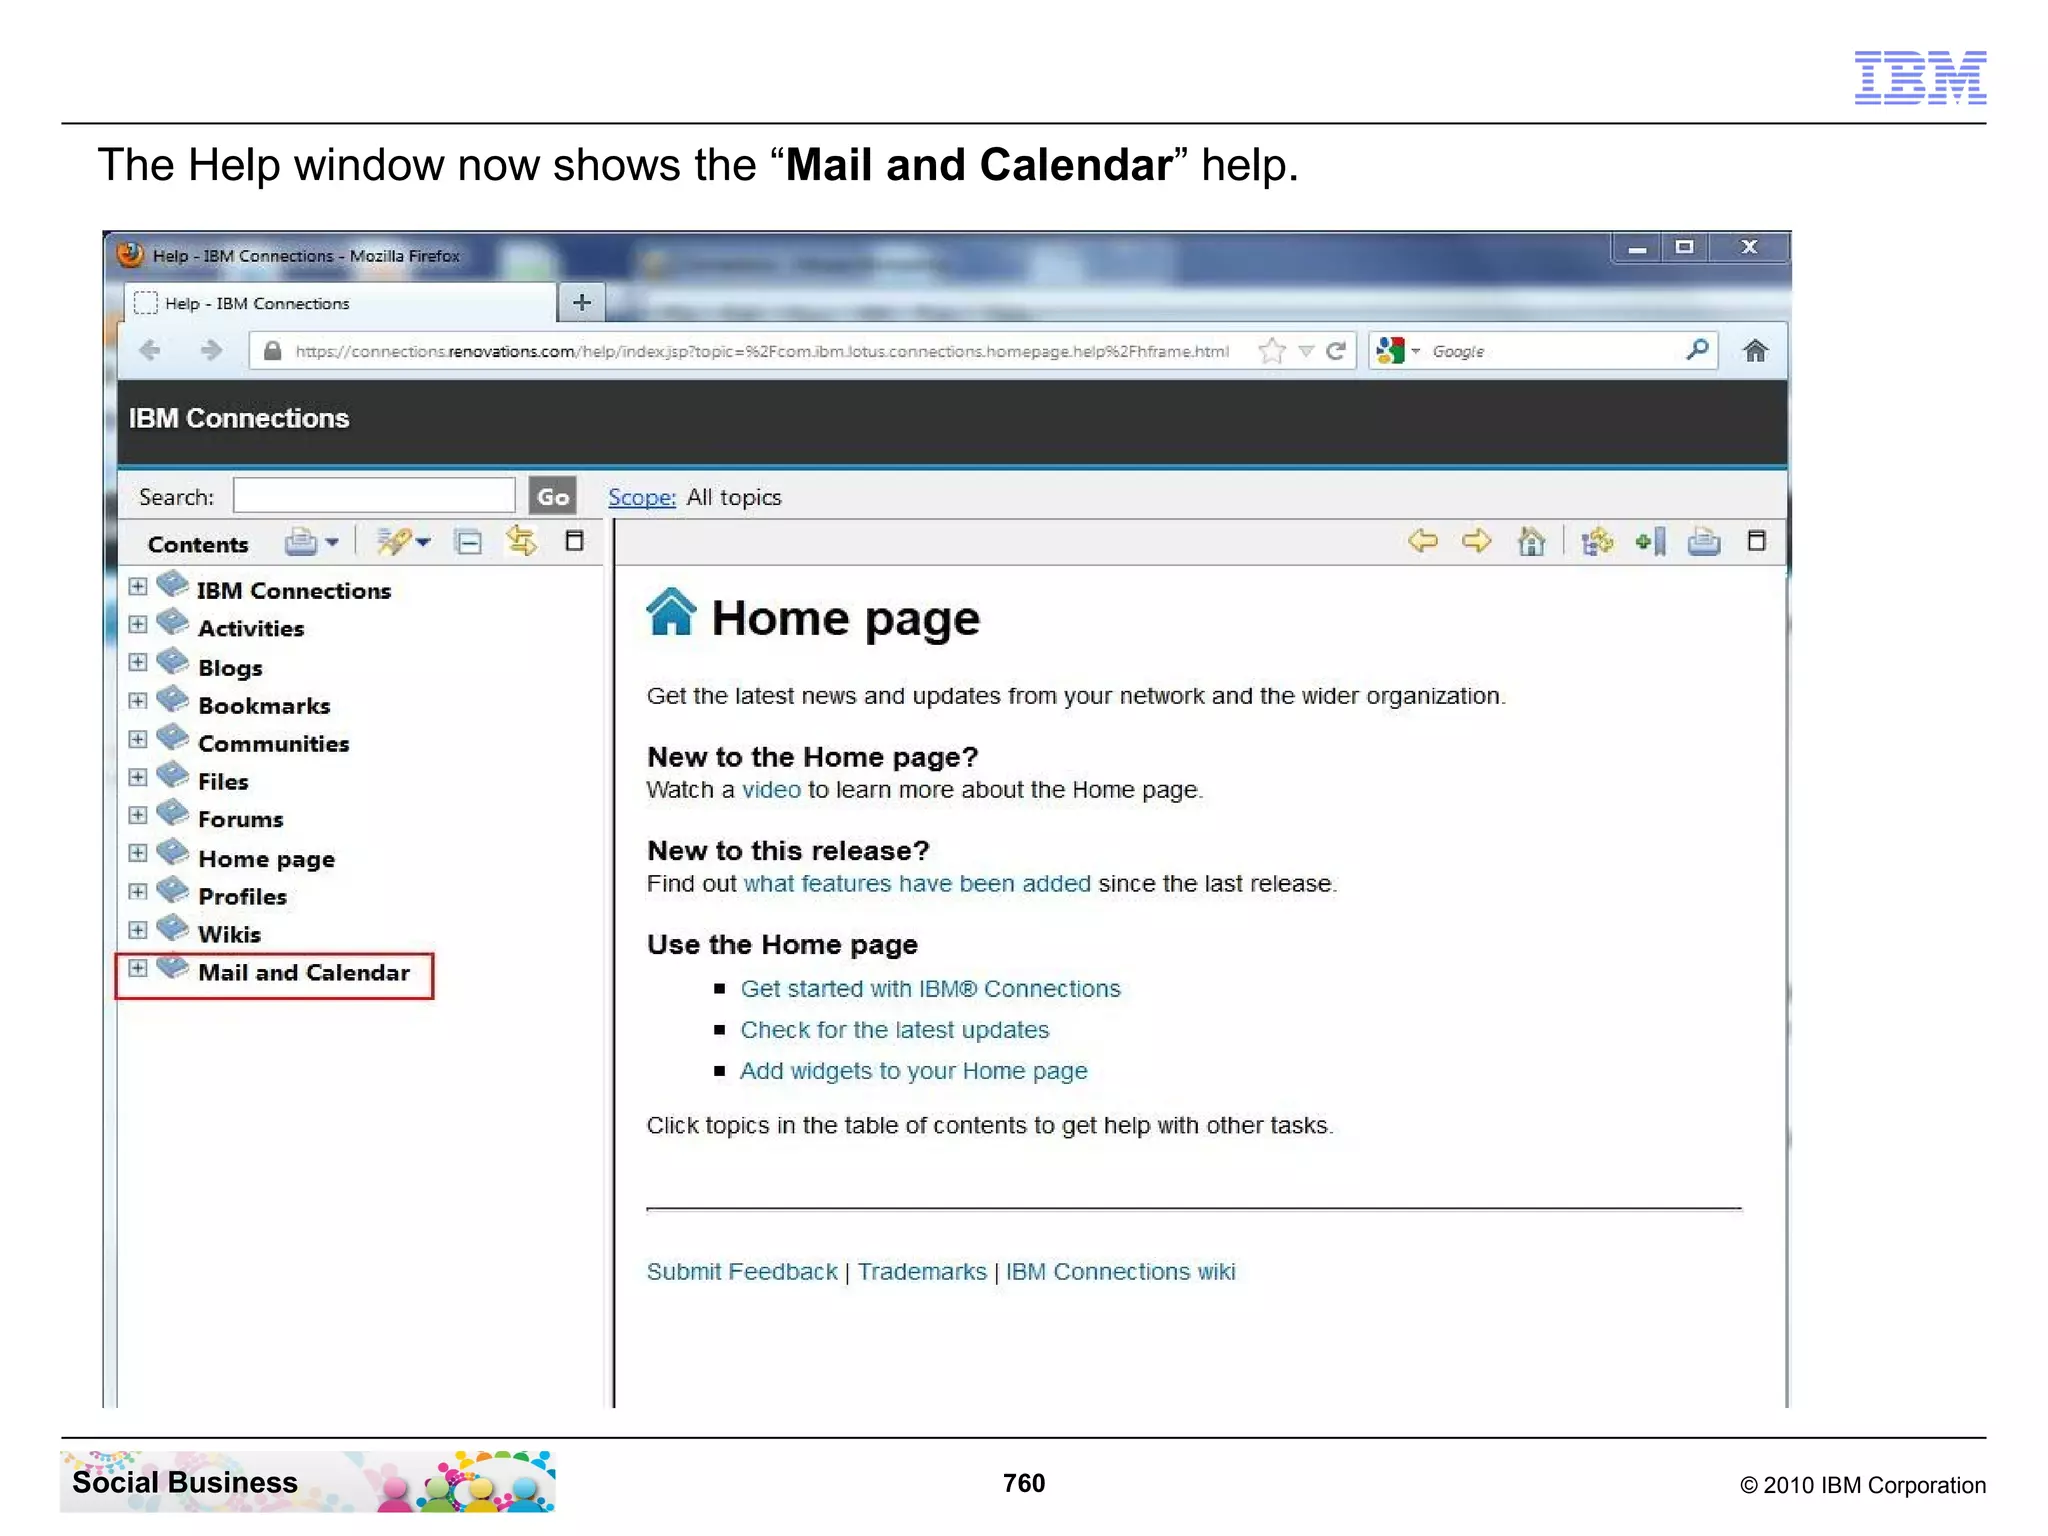Click show in table of contents icon
Image resolution: width=2048 pixels, height=1536 pixels.
(x=1597, y=541)
